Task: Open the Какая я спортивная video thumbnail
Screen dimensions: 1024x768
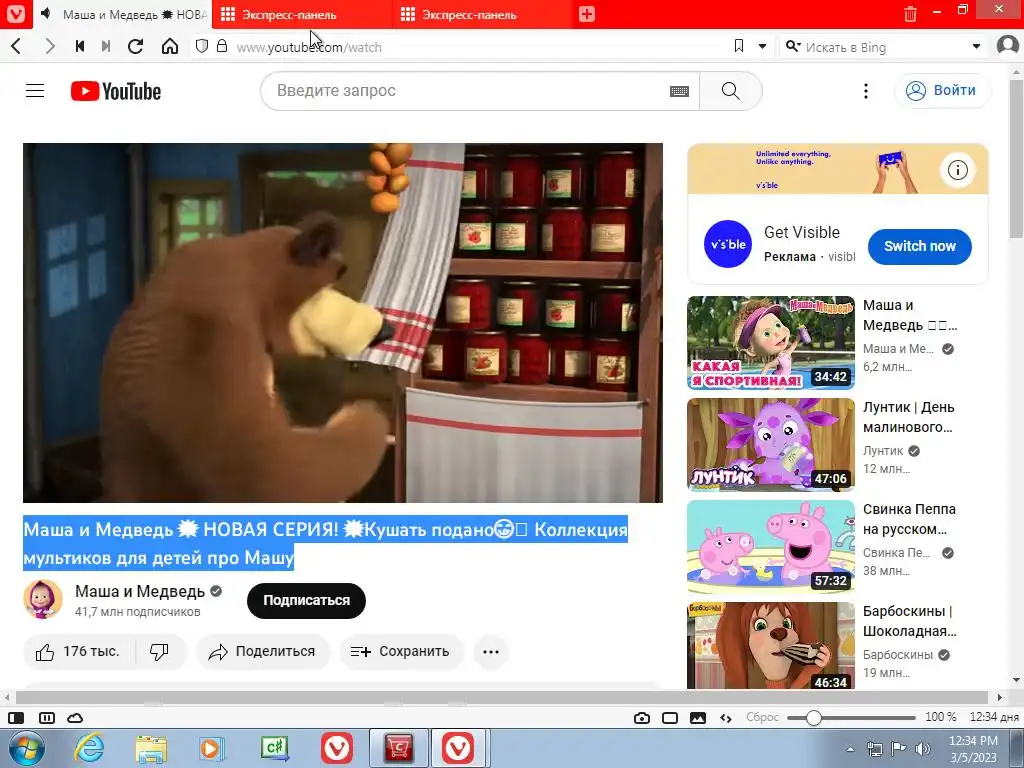Action: pos(771,343)
